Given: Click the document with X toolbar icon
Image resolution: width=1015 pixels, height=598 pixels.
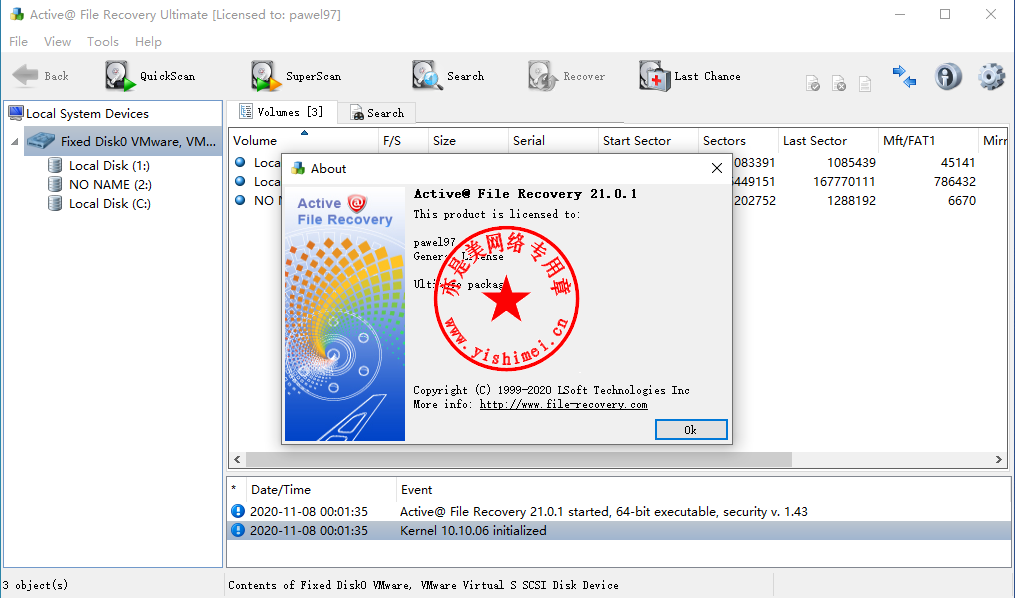Looking at the screenshot, I should pyautogui.click(x=839, y=83).
